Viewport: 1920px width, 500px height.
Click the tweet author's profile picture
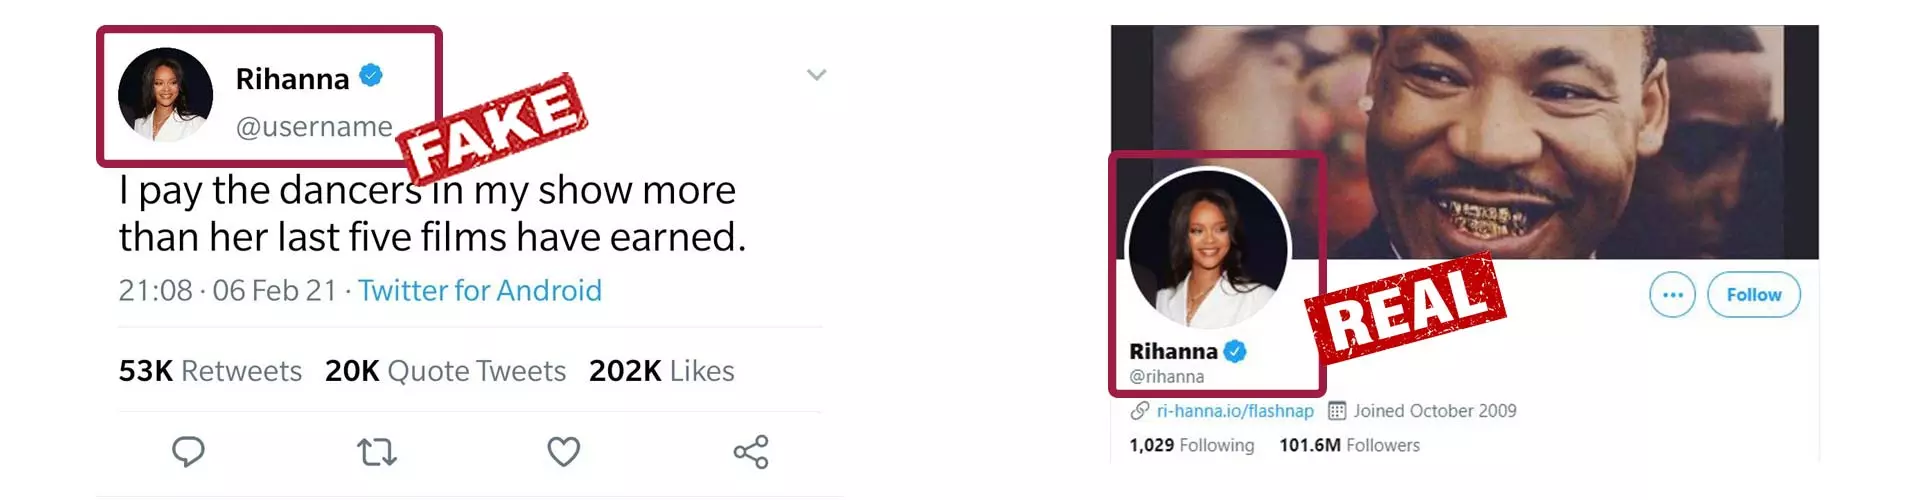click(x=166, y=95)
